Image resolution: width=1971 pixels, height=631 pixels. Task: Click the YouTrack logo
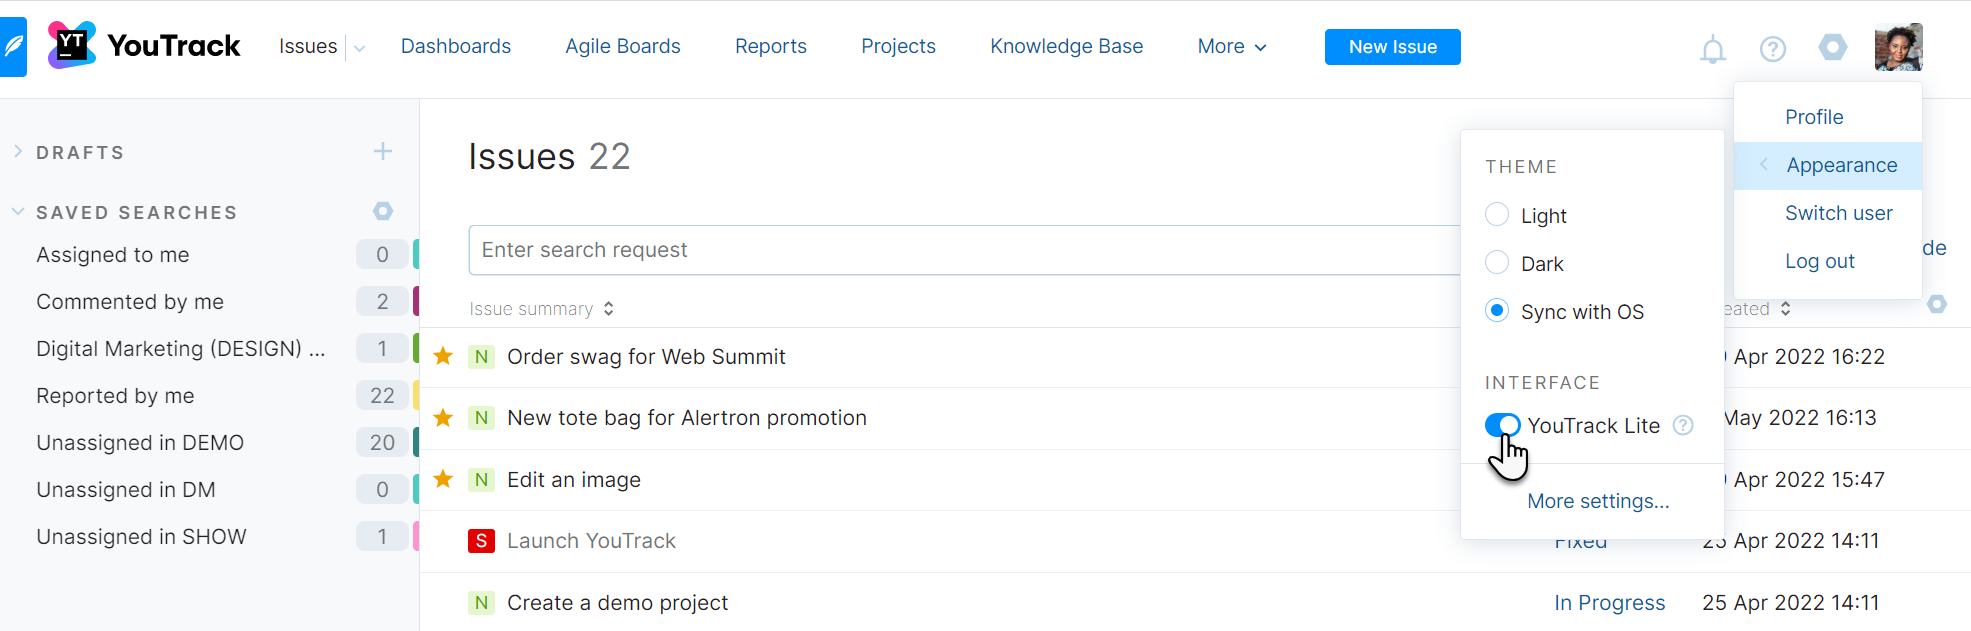[x=145, y=46]
